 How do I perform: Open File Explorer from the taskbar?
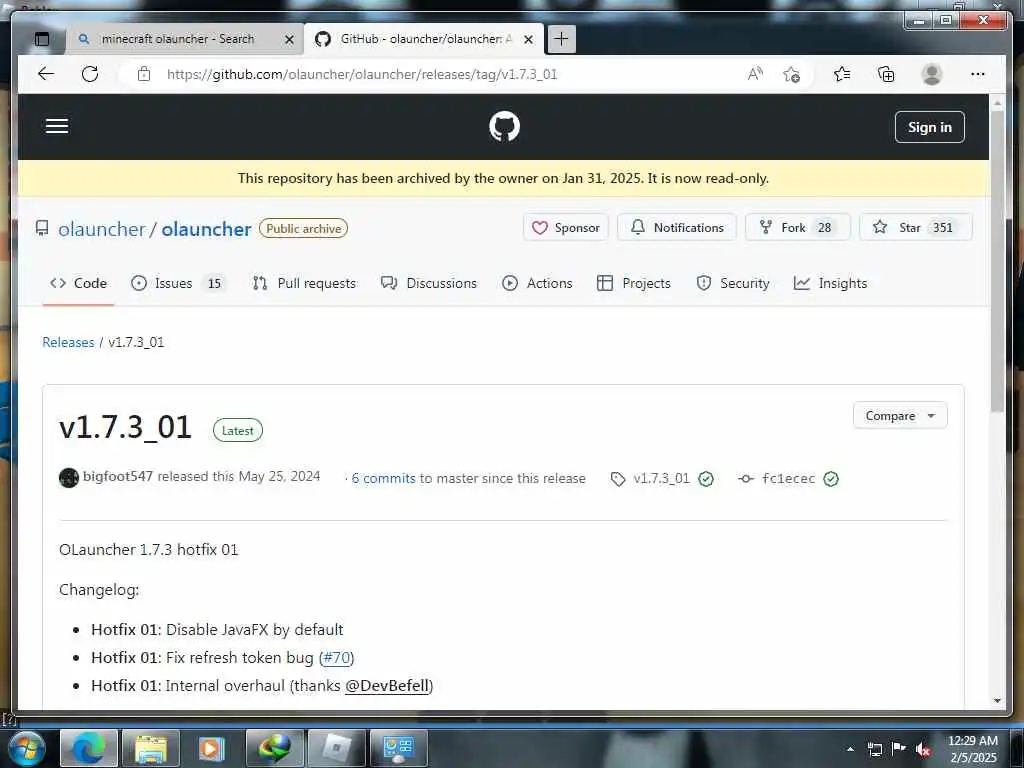point(151,748)
